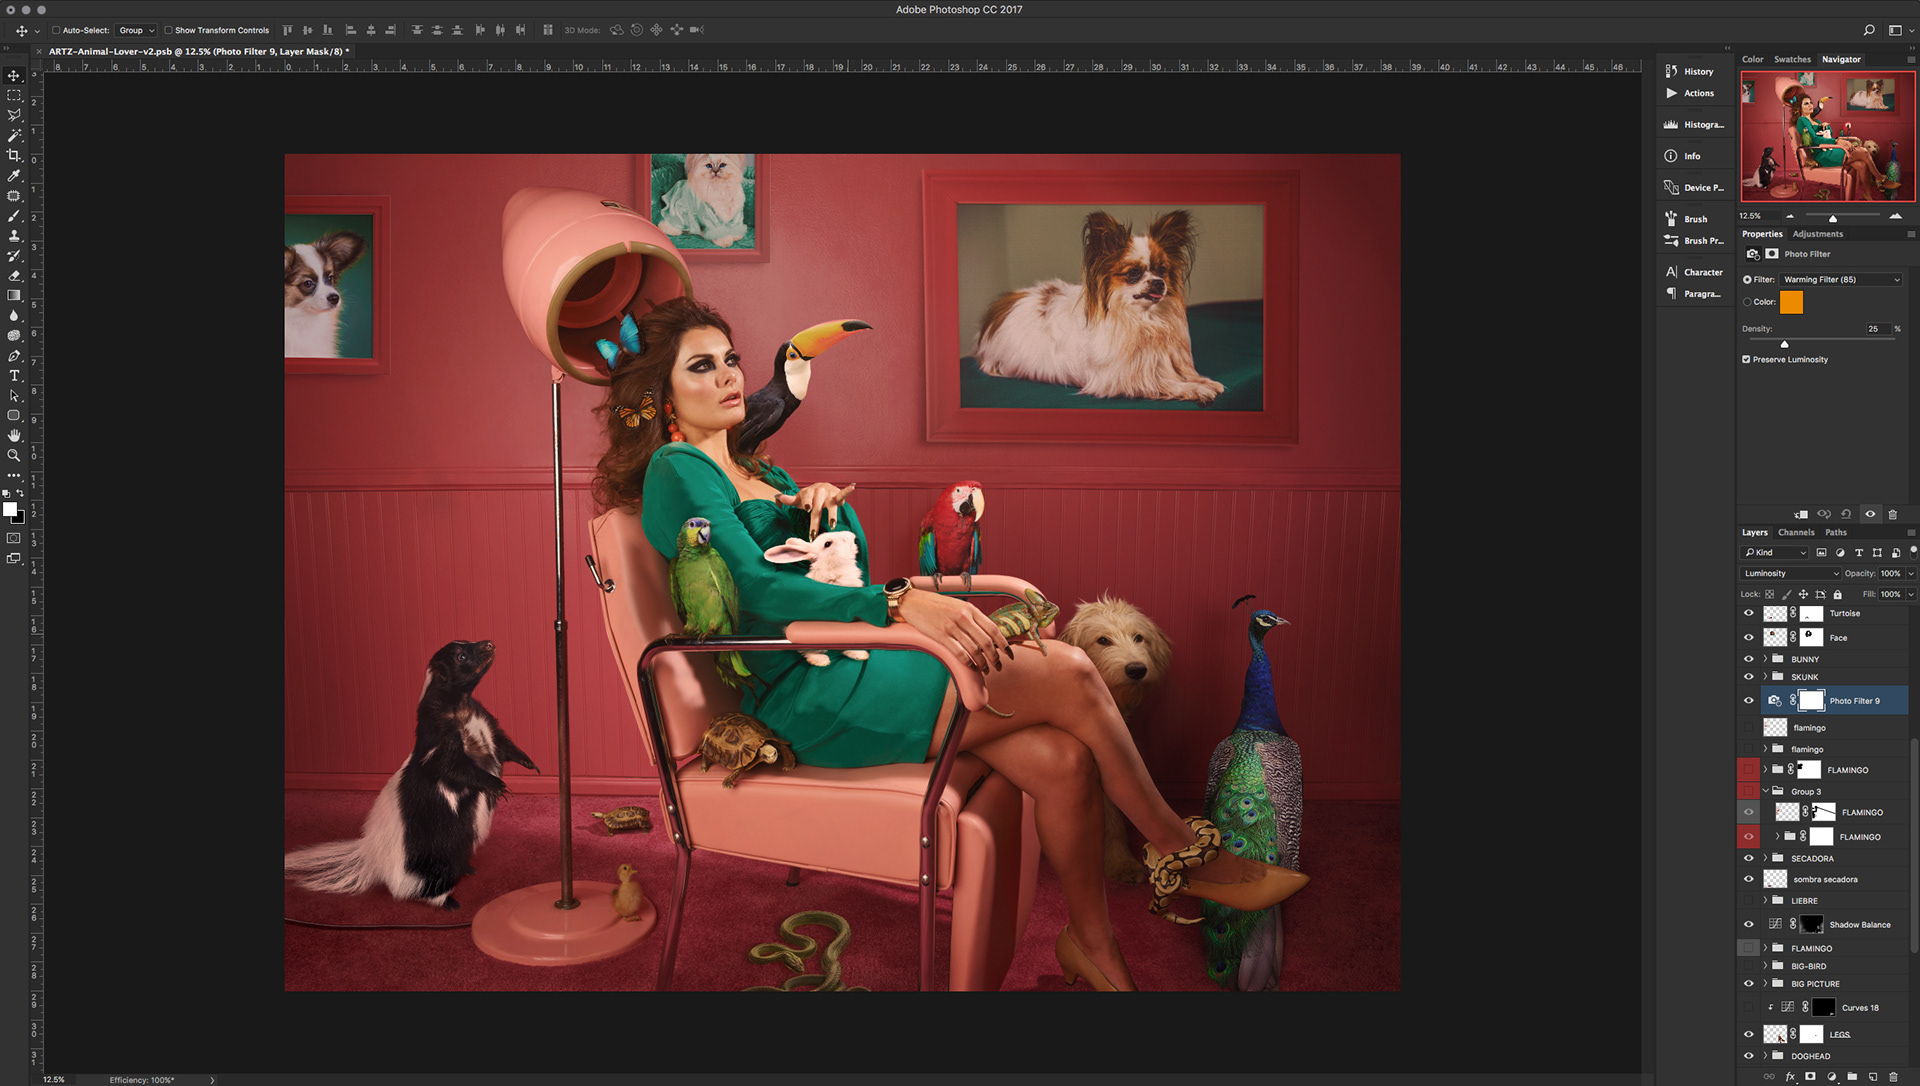Open the Luminosity blend mode dropdown
The height and width of the screenshot is (1086, 1920).
click(x=1790, y=573)
